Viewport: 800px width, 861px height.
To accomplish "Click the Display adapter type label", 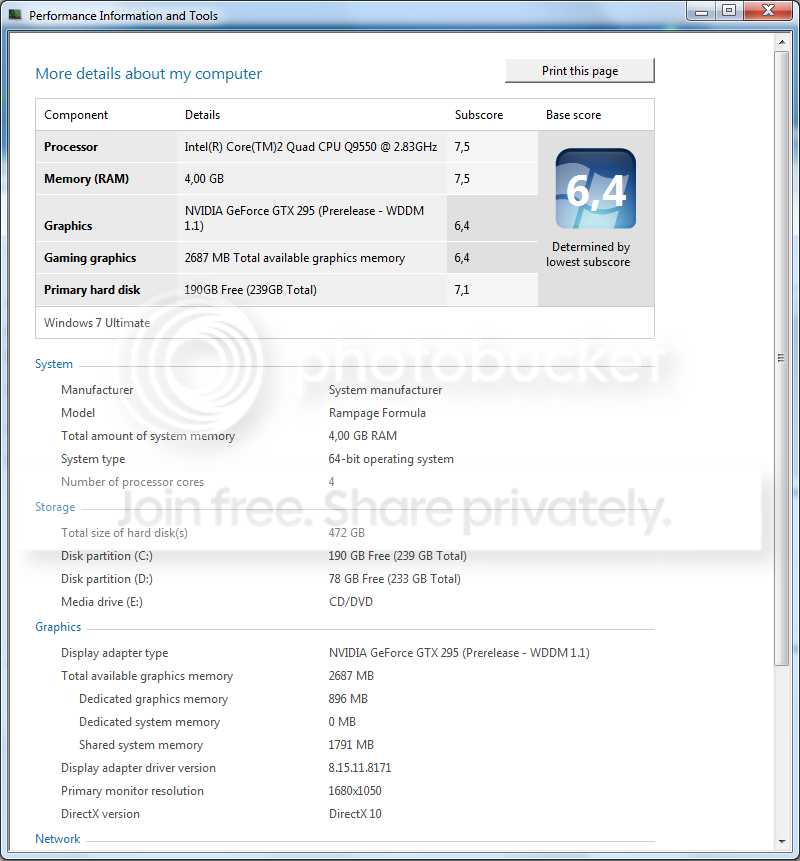I will click(114, 653).
